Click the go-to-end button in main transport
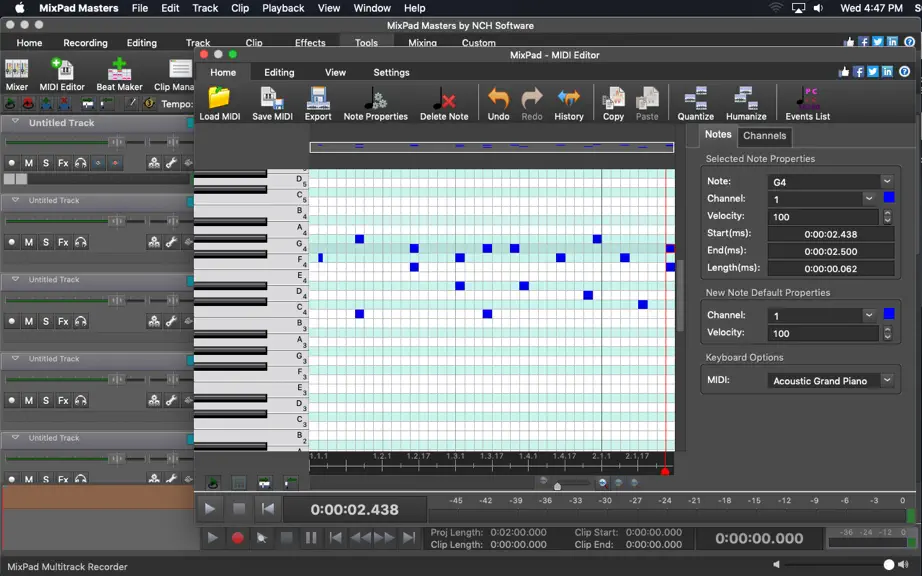The image size is (922, 576). pos(409,538)
